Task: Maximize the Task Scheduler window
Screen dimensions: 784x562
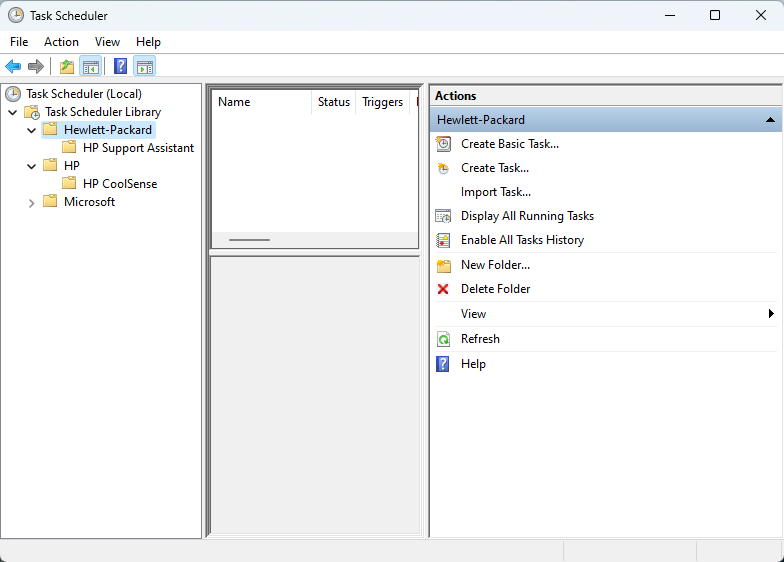Action: 715,16
